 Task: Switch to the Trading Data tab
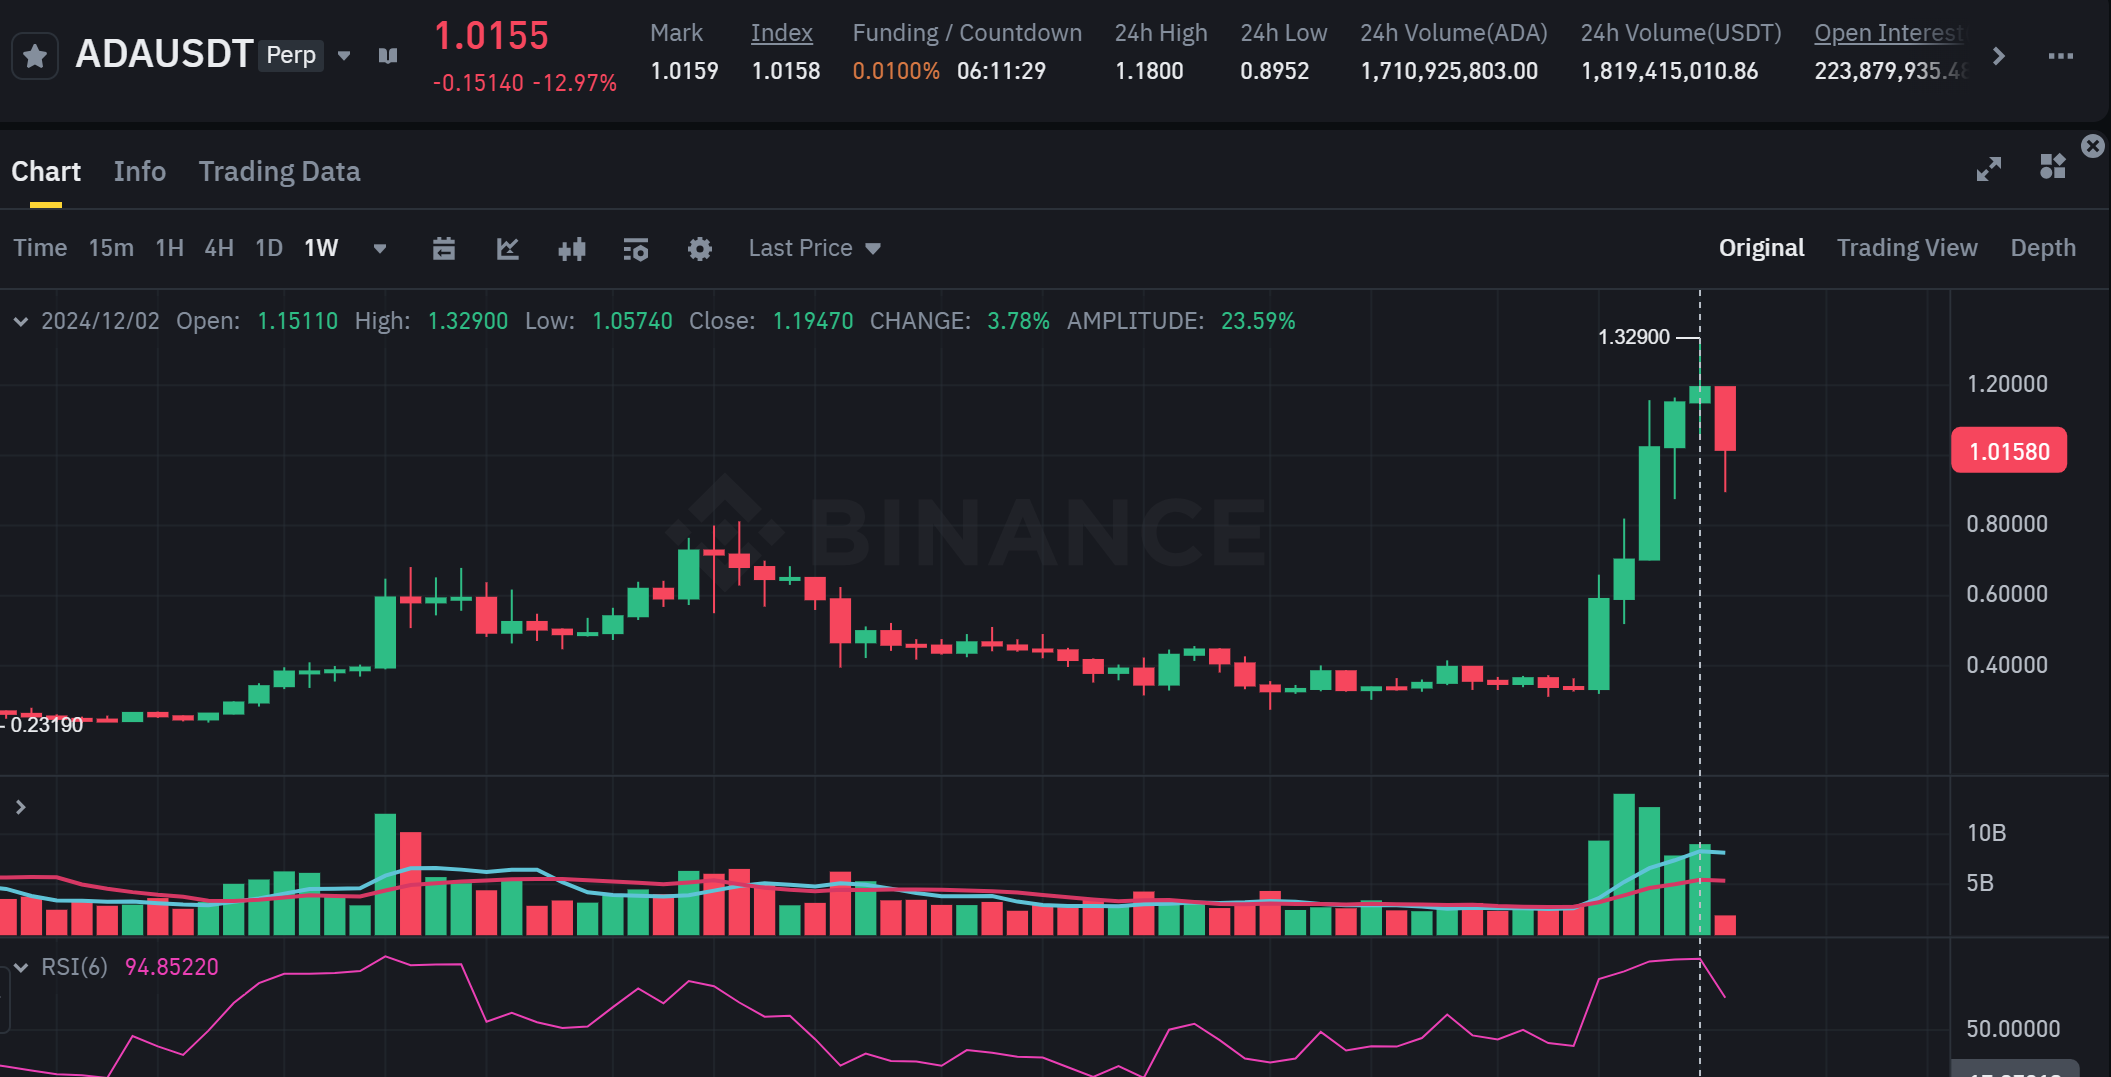click(x=279, y=171)
